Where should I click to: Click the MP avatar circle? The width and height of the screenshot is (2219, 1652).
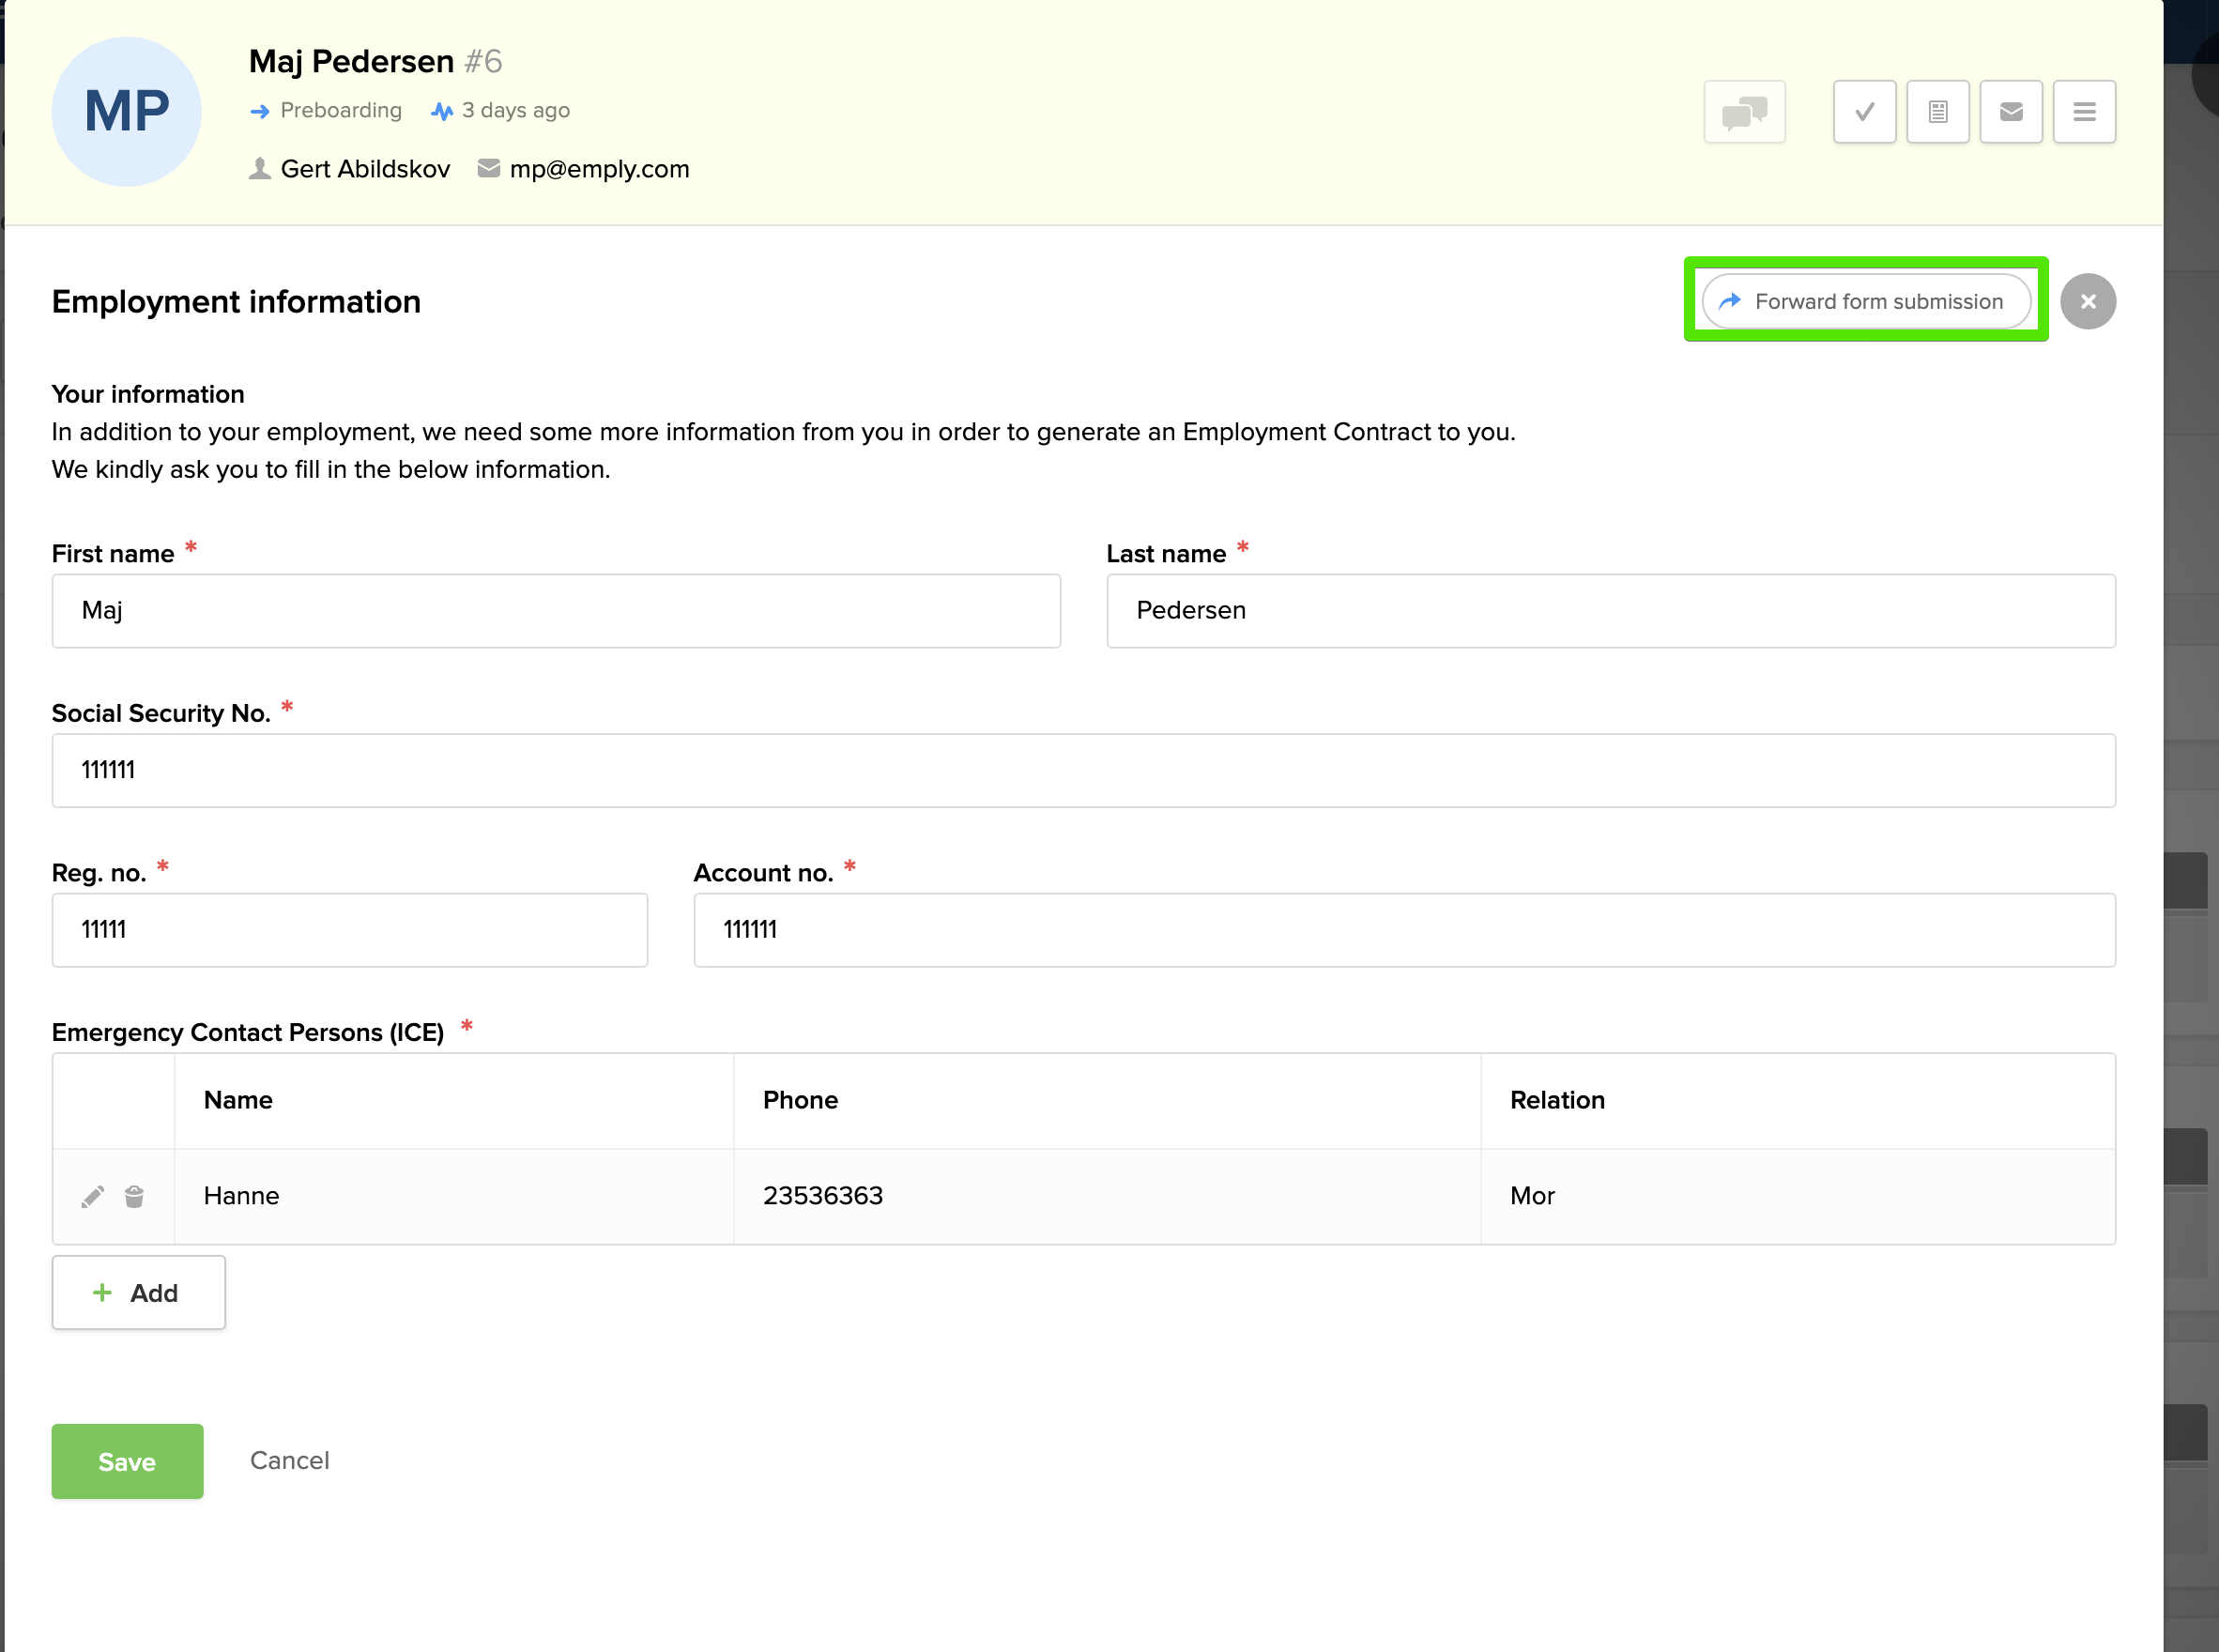point(127,112)
